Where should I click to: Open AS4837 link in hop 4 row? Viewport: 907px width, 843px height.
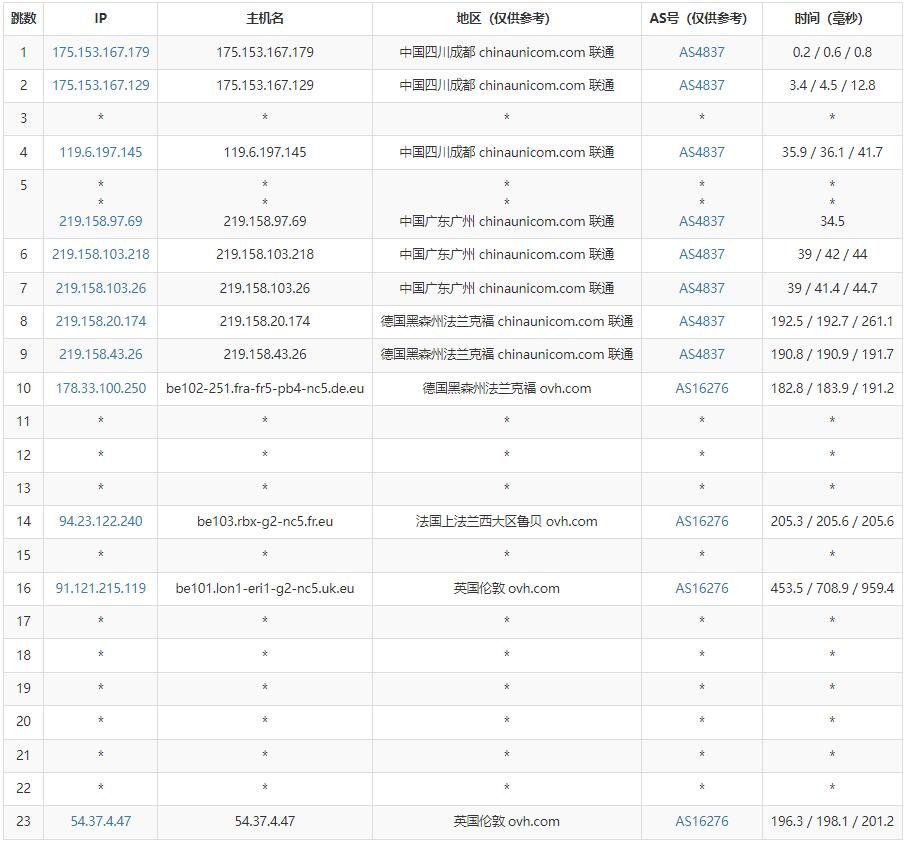pos(702,152)
